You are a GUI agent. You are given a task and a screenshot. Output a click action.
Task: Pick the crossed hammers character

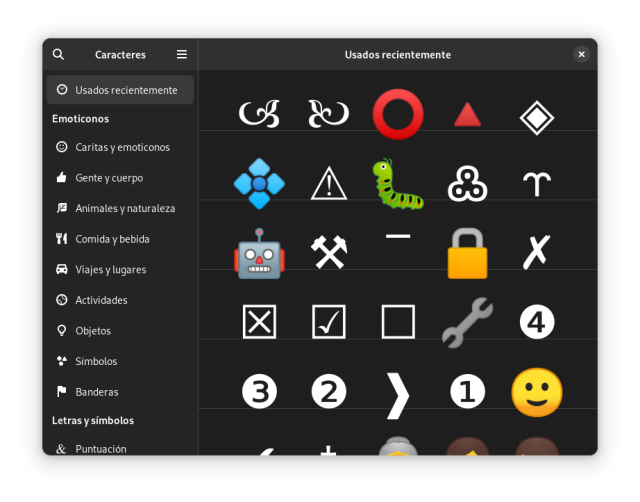[x=328, y=252]
